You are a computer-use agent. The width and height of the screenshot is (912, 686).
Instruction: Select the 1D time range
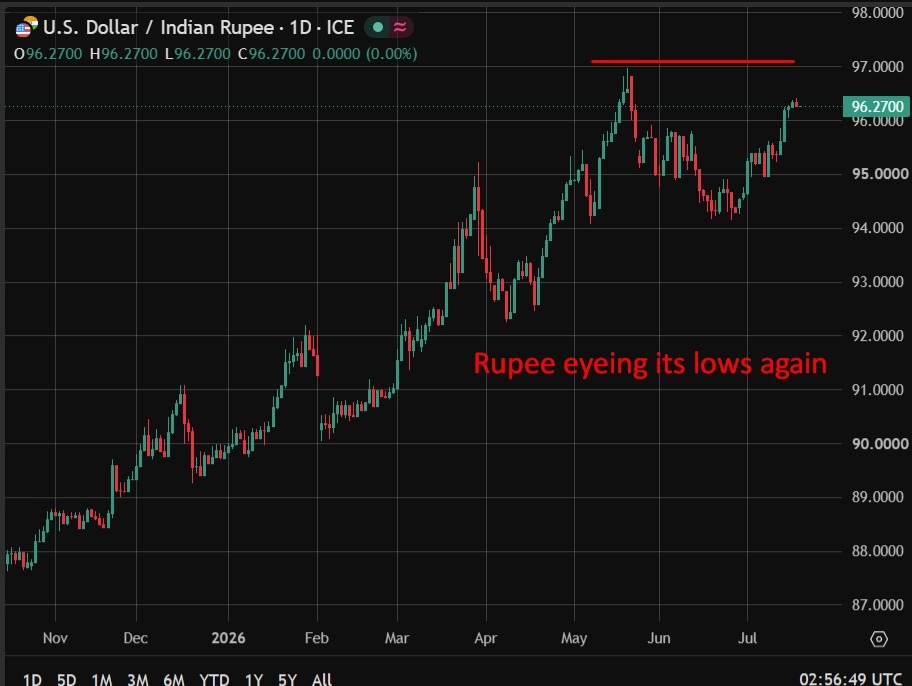[32, 679]
